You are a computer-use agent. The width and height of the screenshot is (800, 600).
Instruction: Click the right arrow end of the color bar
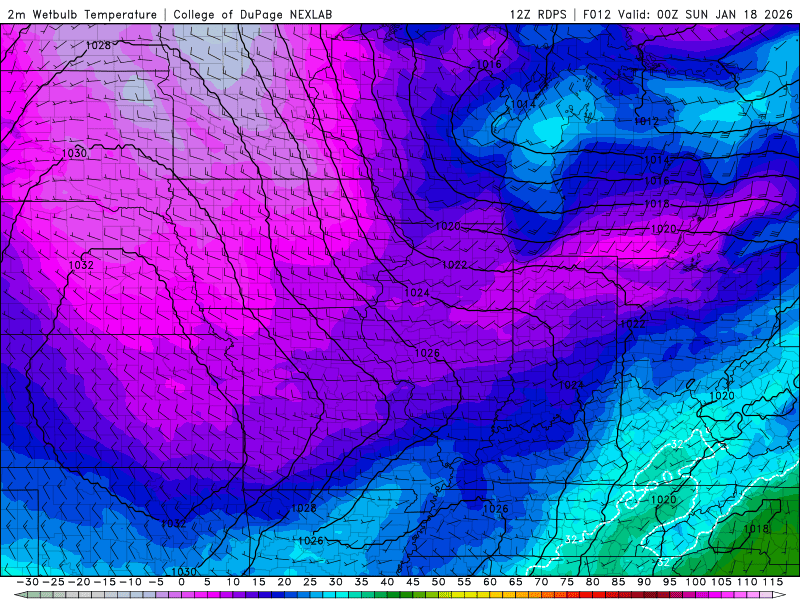tap(779, 595)
